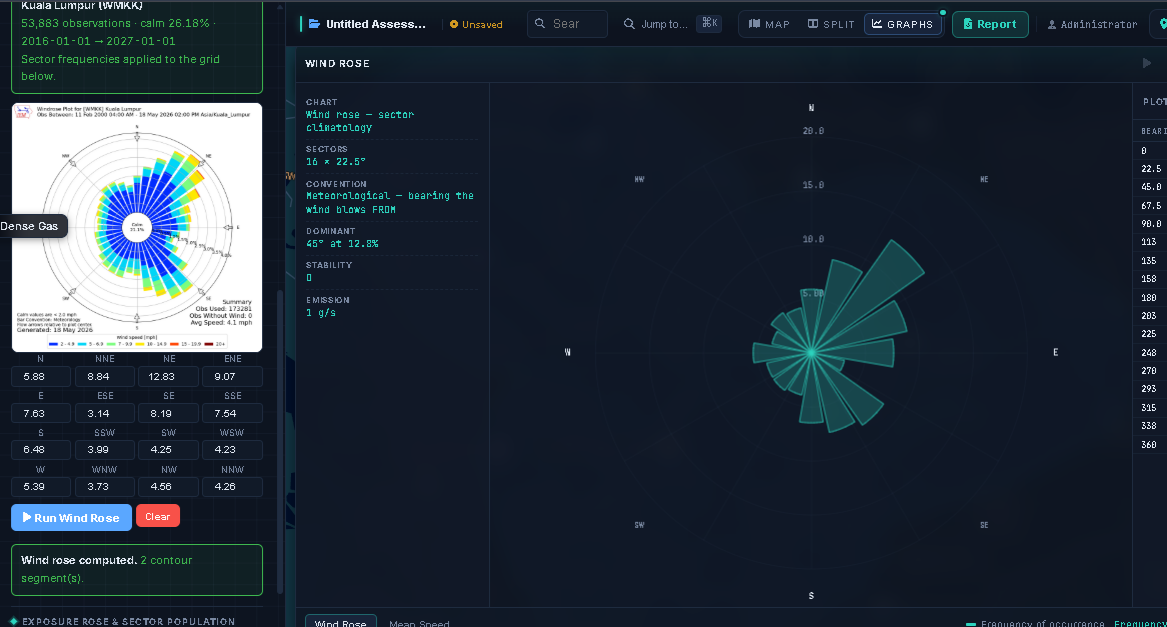The image size is (1167, 627).
Task: Edit the SSE sector value 7.54
Action: coord(232,413)
